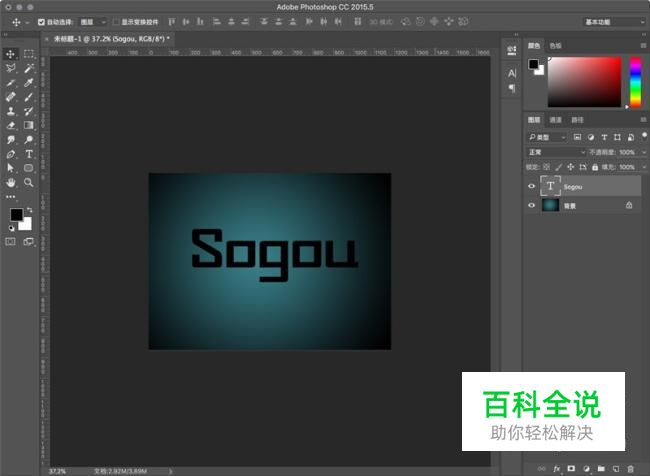This screenshot has height=476, width=650.
Task: Open the Edit Toolbar three-dots menu
Action: click(10, 197)
